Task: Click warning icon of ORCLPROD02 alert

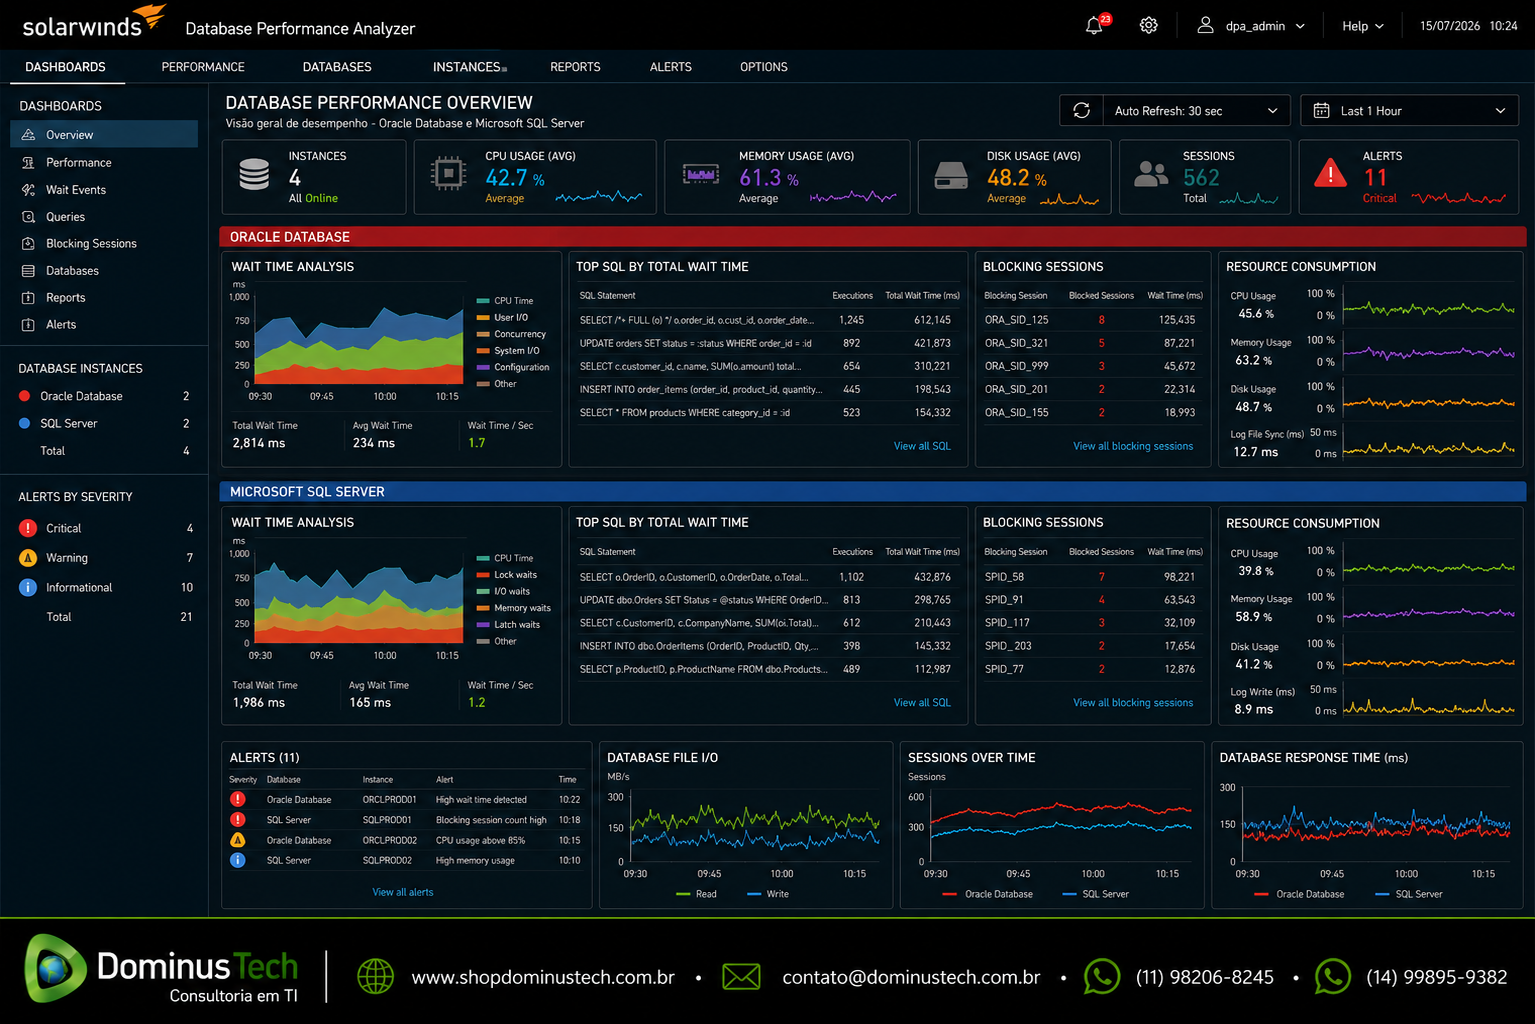Action: [238, 839]
